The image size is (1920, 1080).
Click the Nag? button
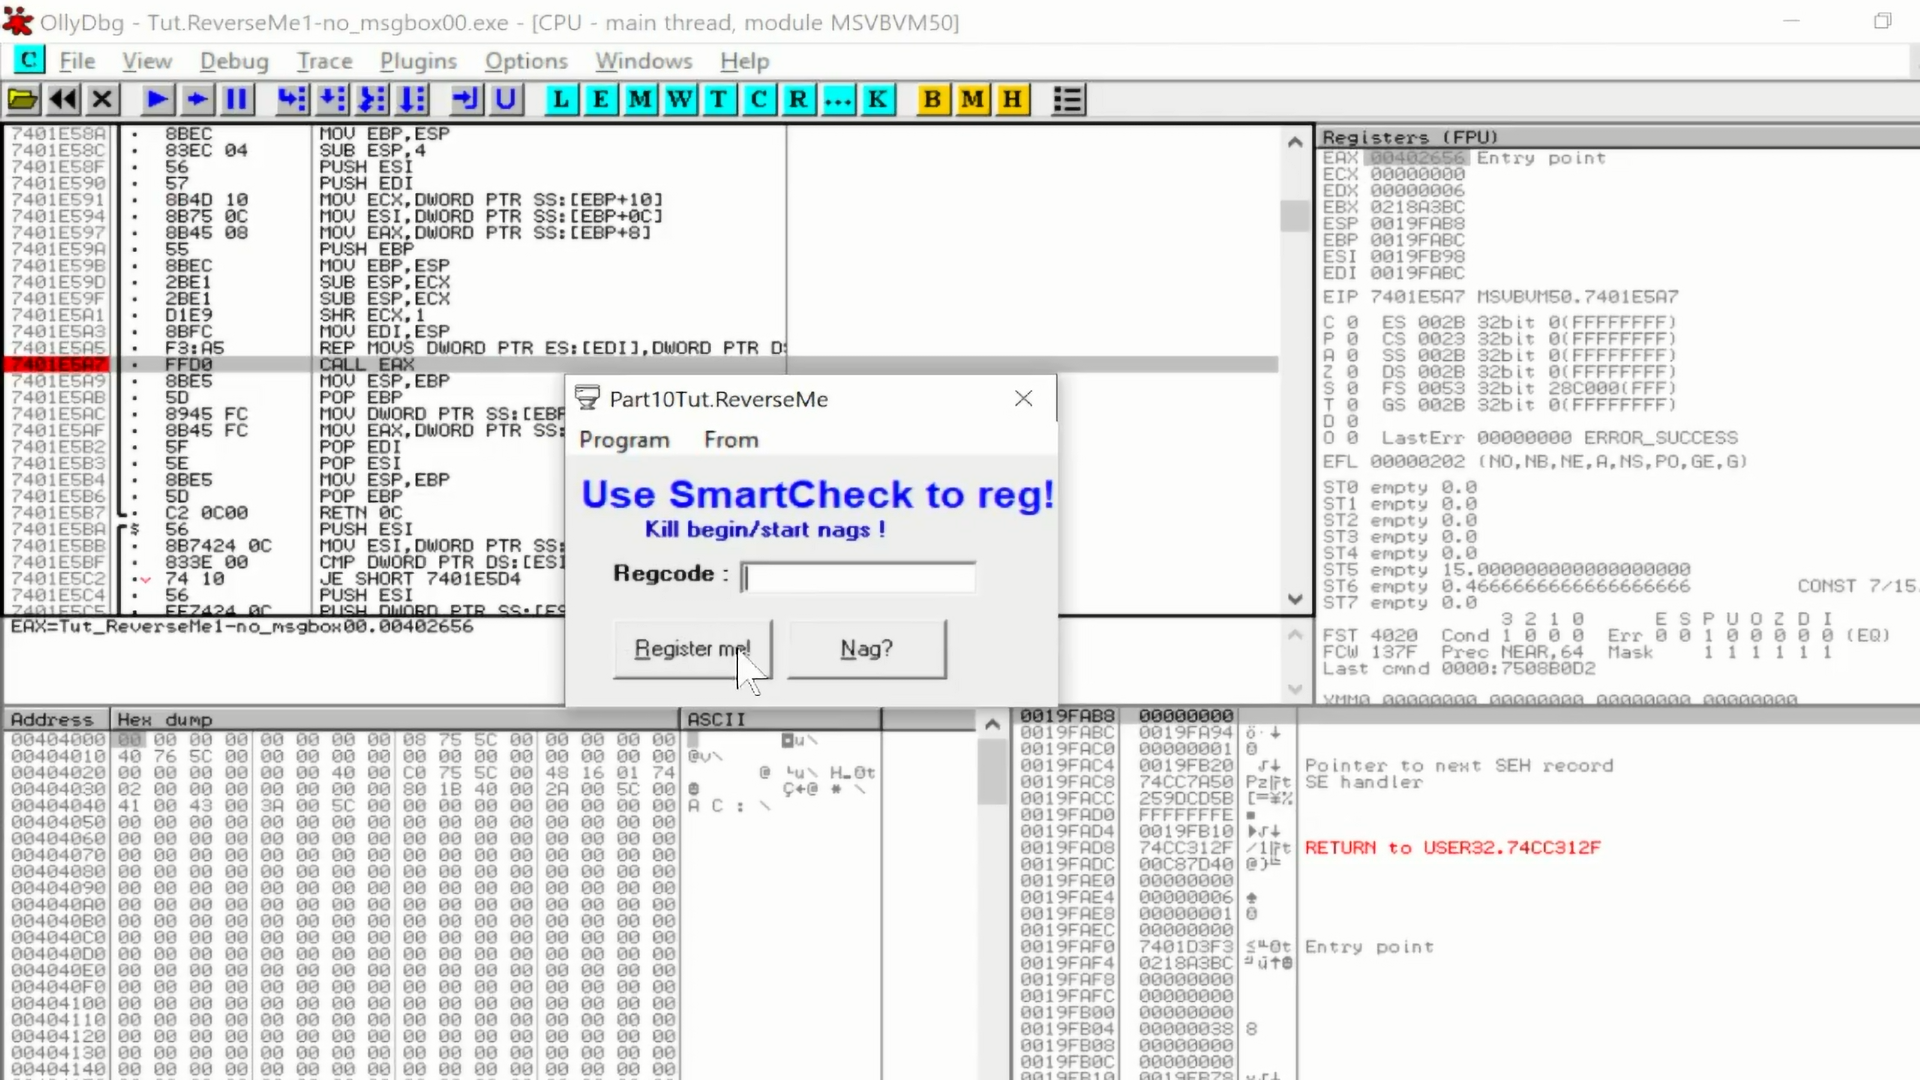[x=866, y=649]
